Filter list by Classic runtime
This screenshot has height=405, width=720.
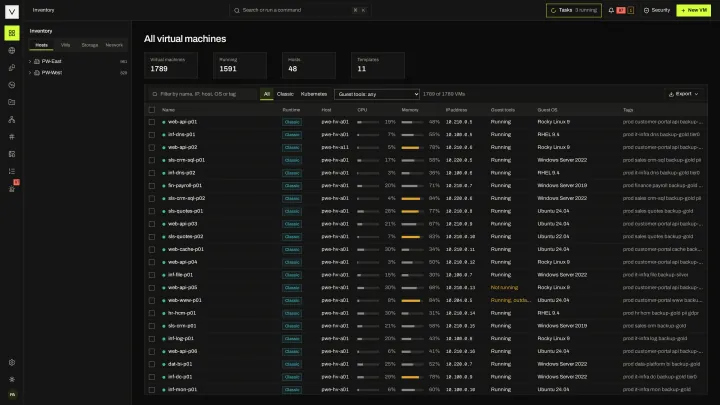[285, 94]
